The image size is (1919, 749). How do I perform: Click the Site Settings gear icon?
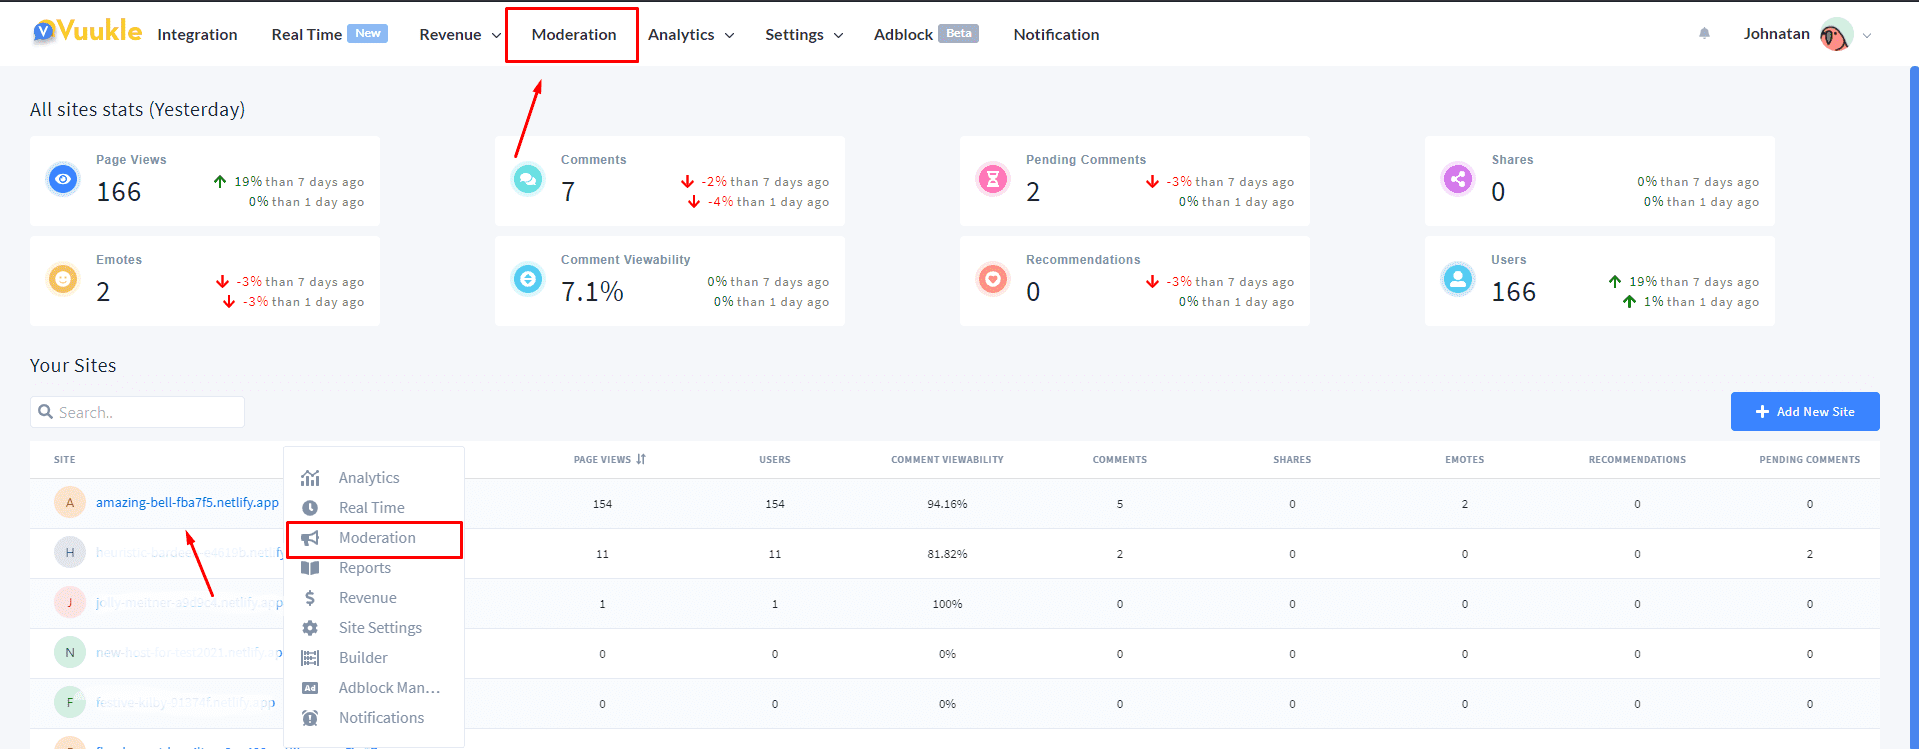click(x=310, y=628)
